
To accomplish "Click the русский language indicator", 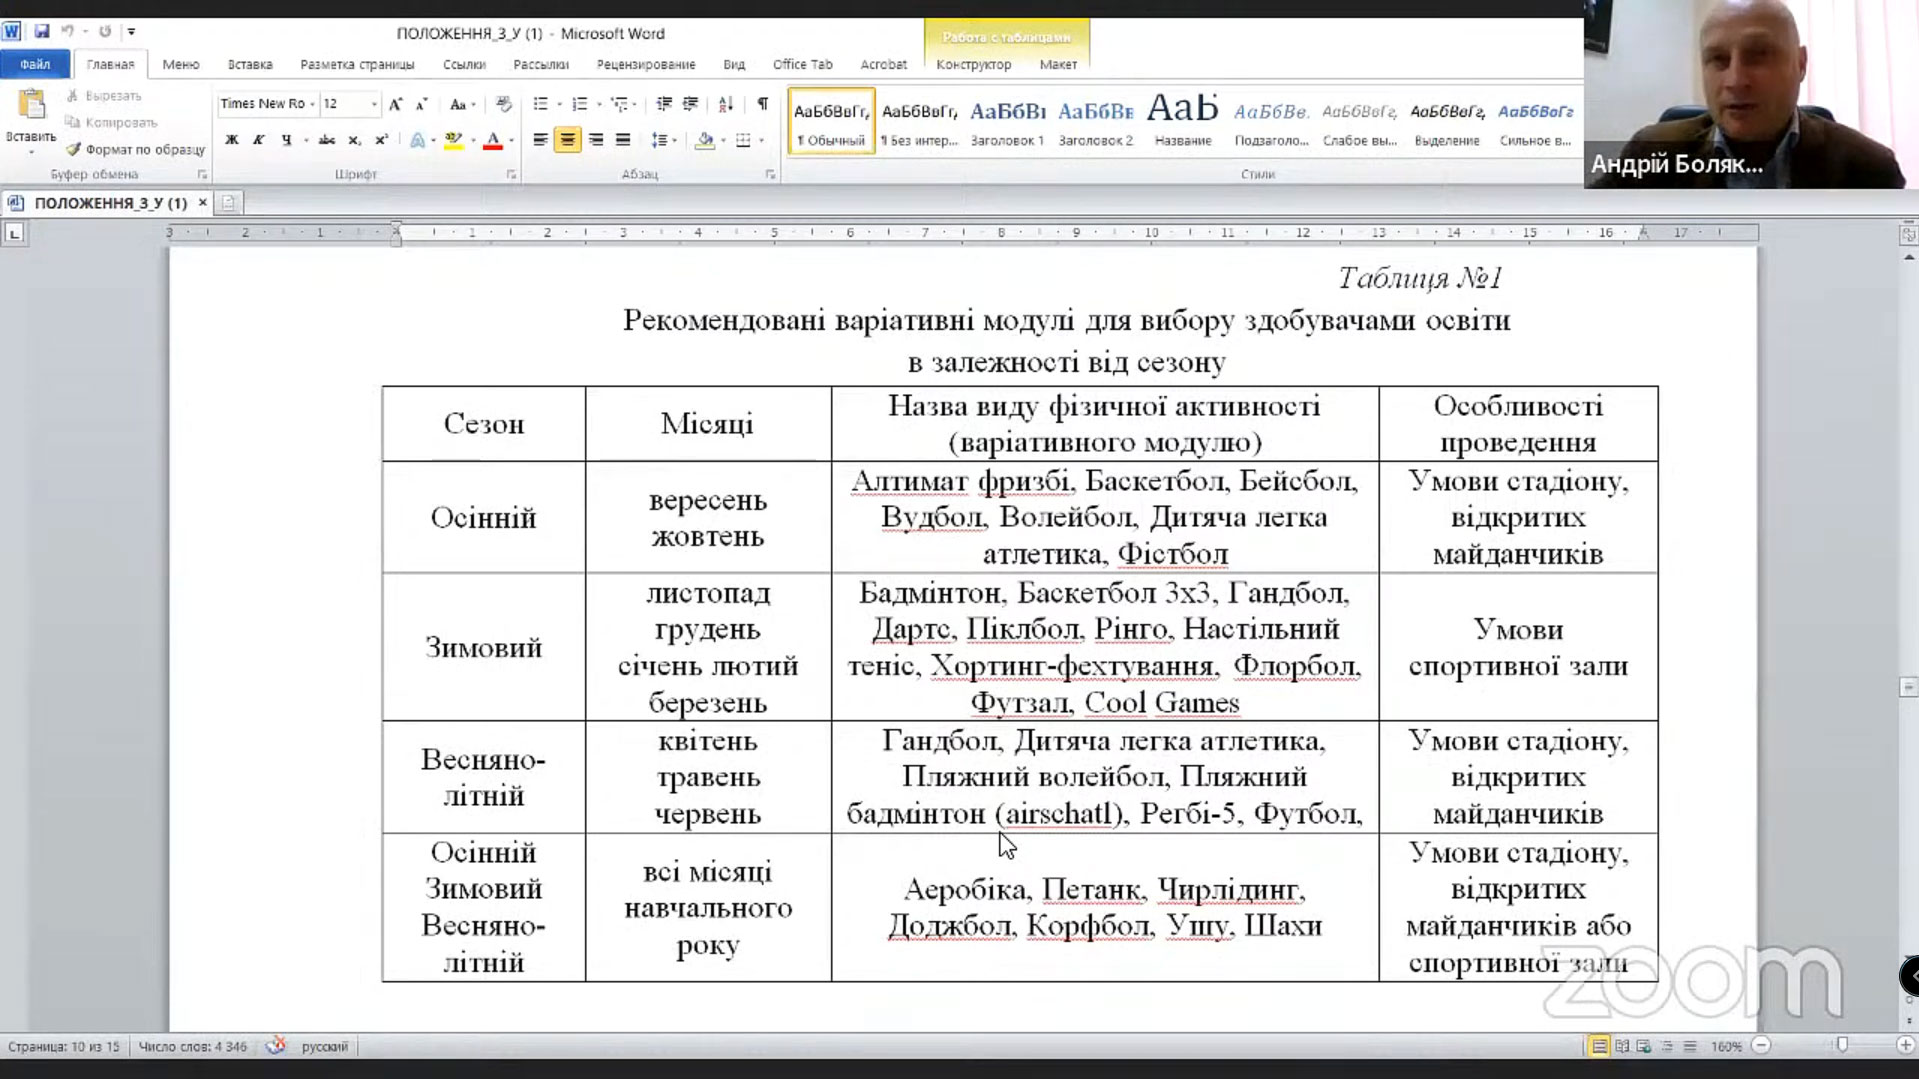I will [x=325, y=1046].
